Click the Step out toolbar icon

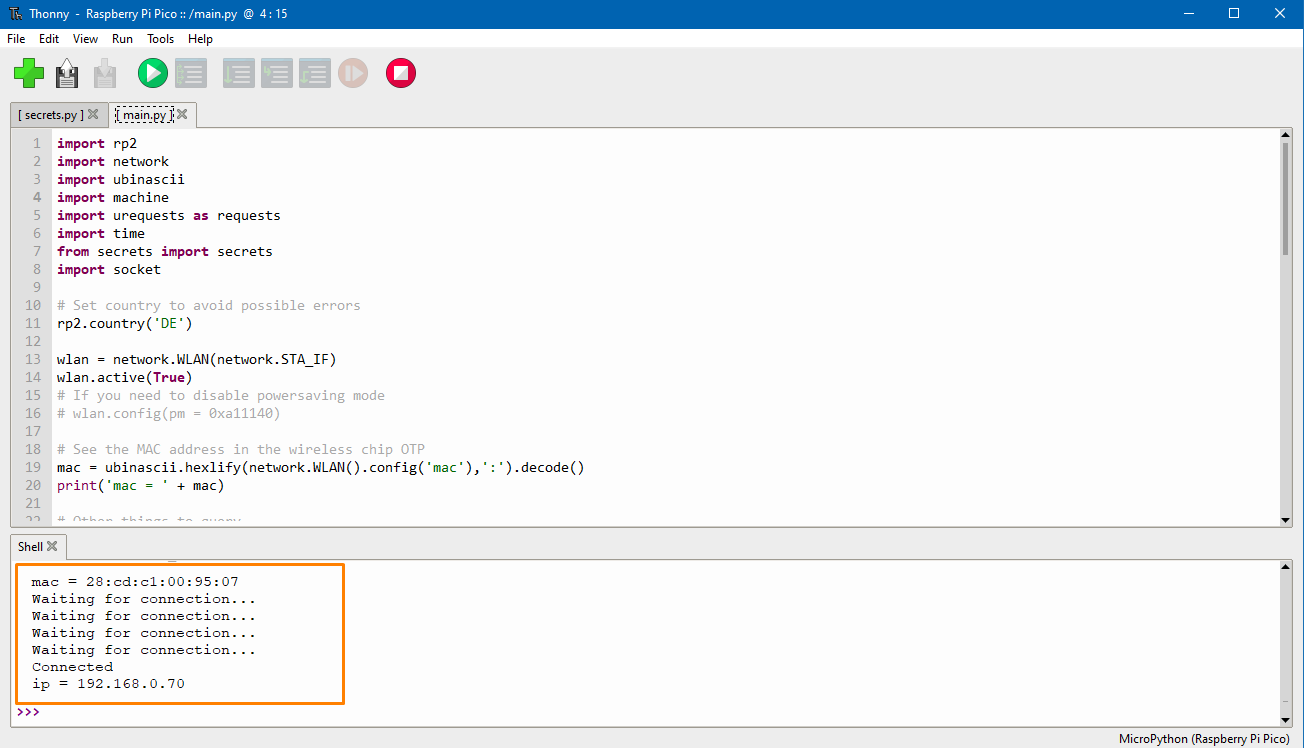pyautogui.click(x=314, y=73)
